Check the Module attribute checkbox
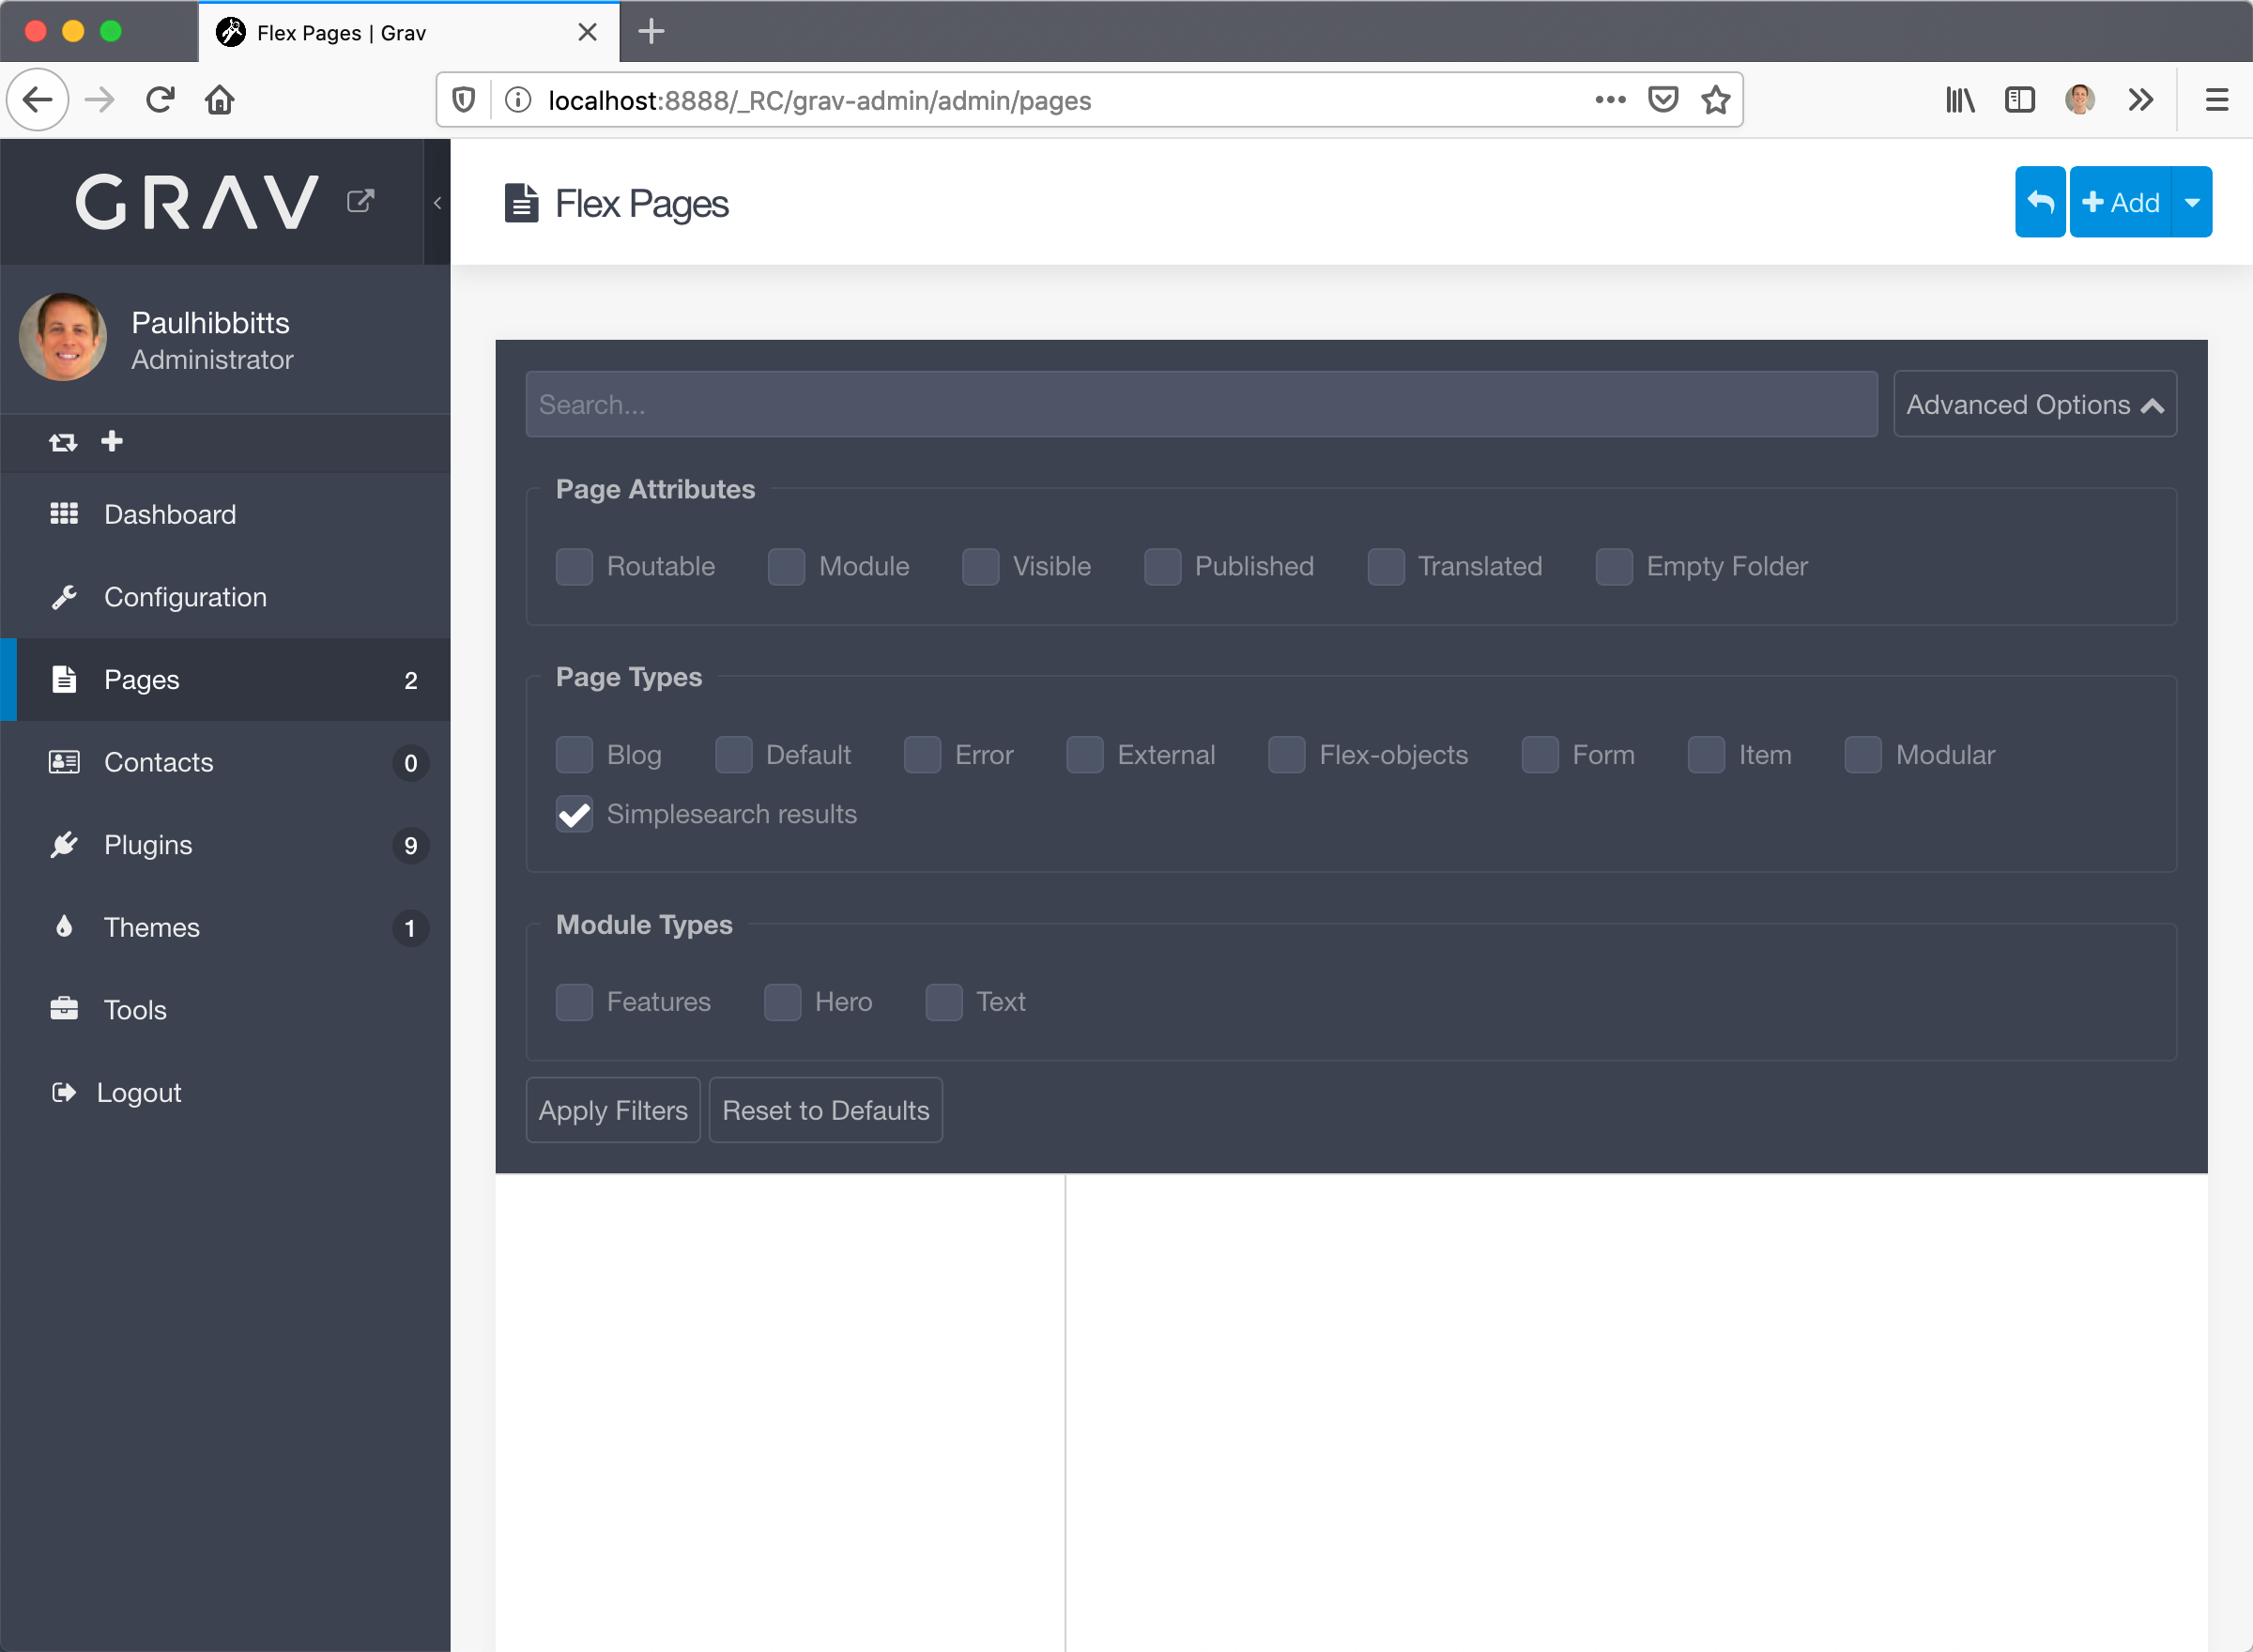Screen dimensions: 2253x1652 [x=786, y=567]
